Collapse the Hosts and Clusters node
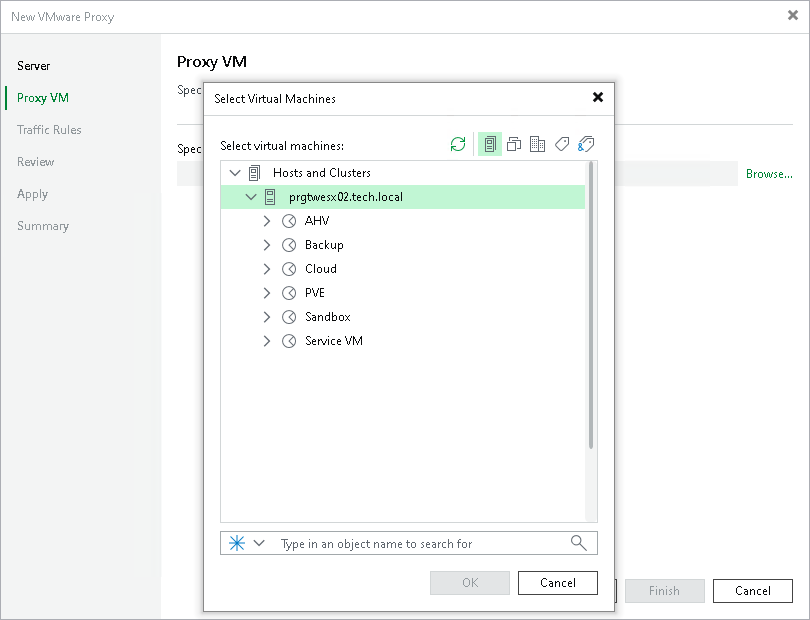Viewport: 810px width, 620px height. click(x=235, y=172)
